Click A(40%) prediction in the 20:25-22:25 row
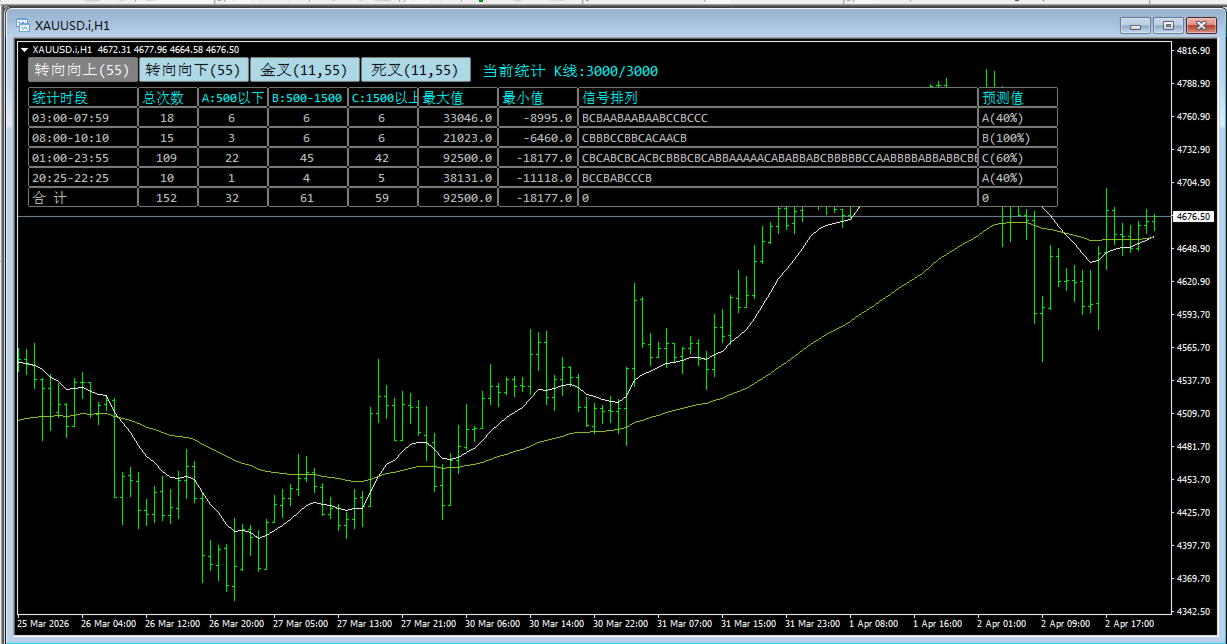The image size is (1227, 644). coord(1018,178)
